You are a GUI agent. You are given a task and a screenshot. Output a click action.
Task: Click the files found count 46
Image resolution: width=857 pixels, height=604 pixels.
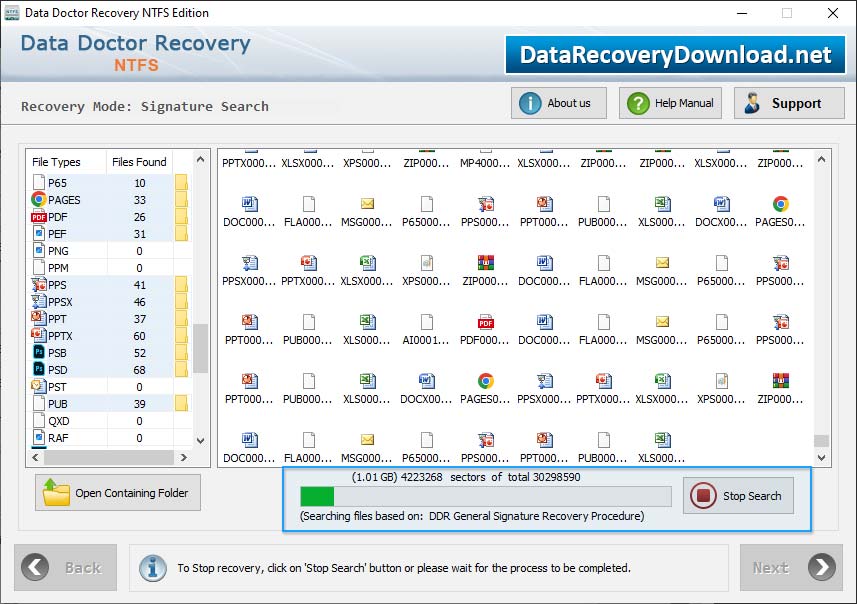[139, 302]
